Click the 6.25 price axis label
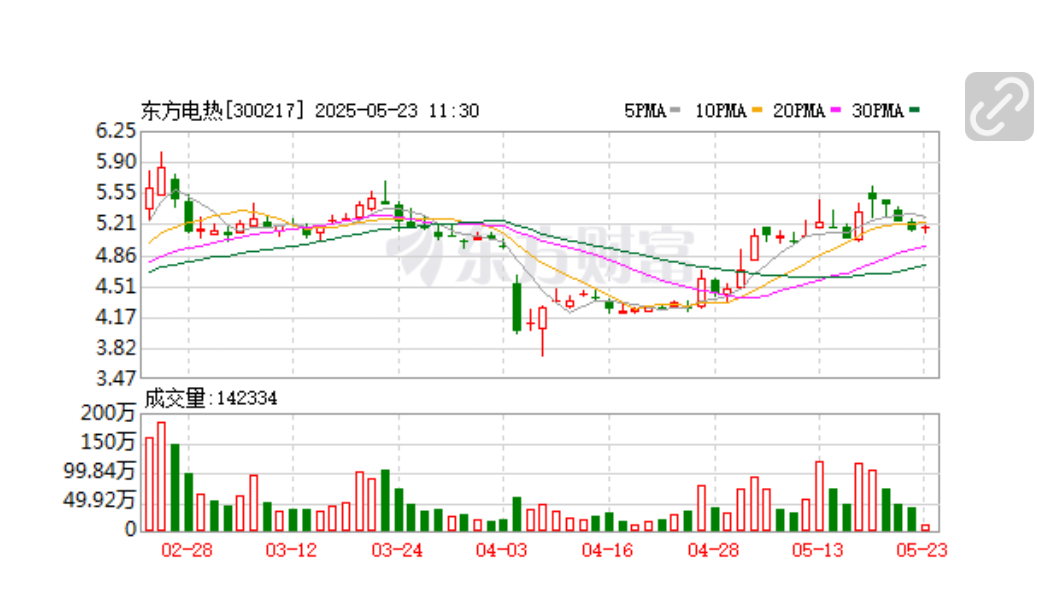The image size is (1038, 609). click(116, 131)
